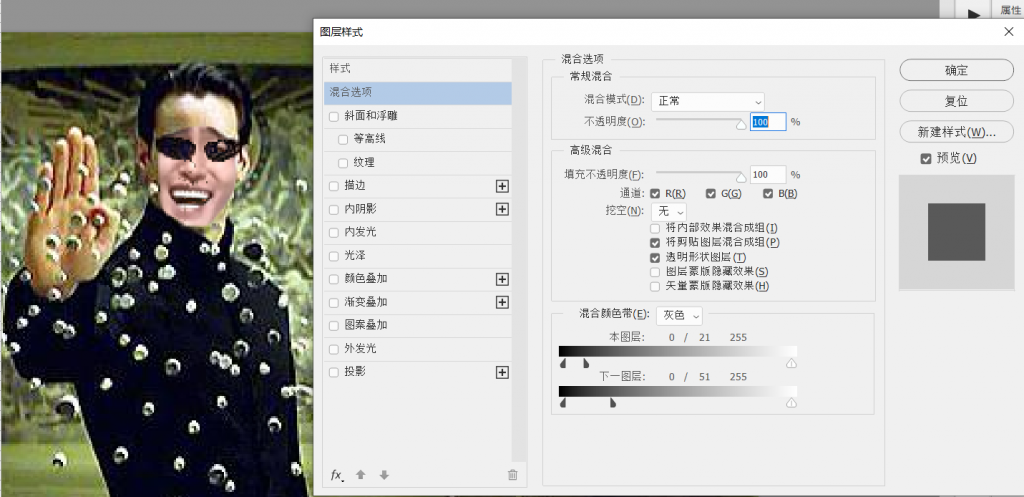Click the move effect up arrow
1024x497 pixels.
[x=361, y=475]
